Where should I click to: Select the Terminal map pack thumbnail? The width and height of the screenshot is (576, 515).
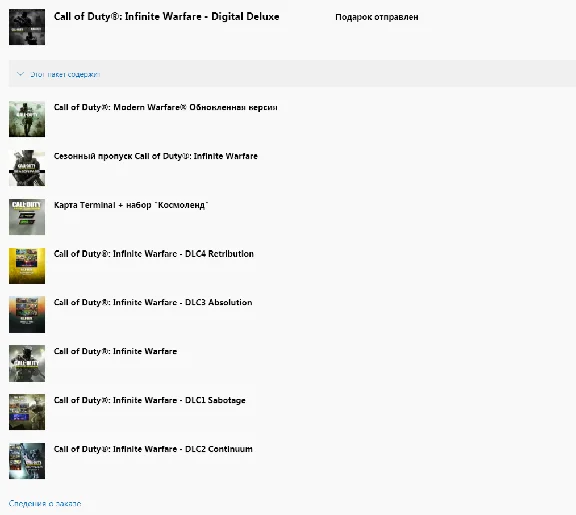click(x=27, y=217)
